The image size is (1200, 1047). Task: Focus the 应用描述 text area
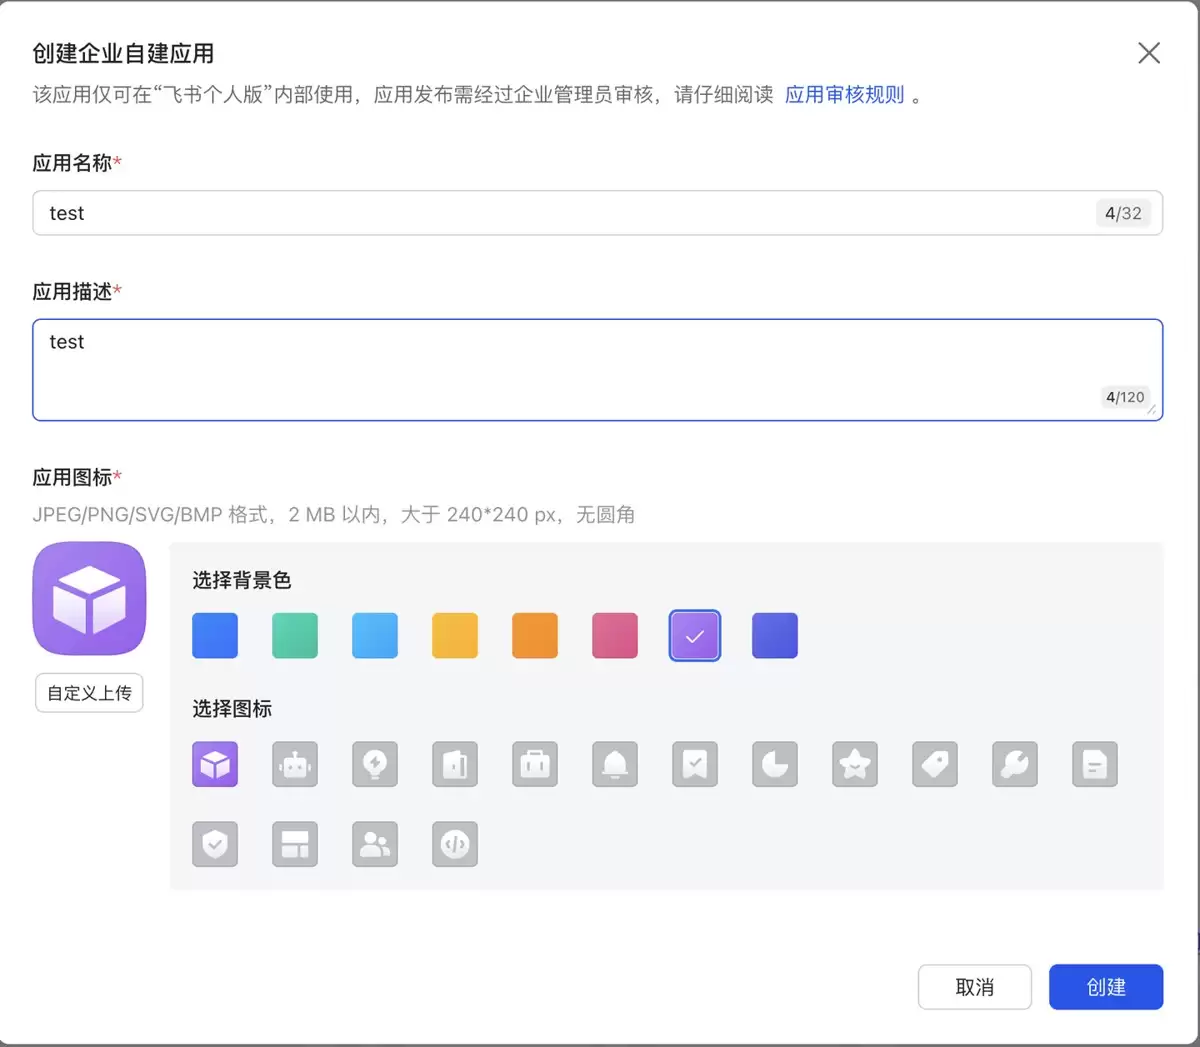(x=597, y=370)
